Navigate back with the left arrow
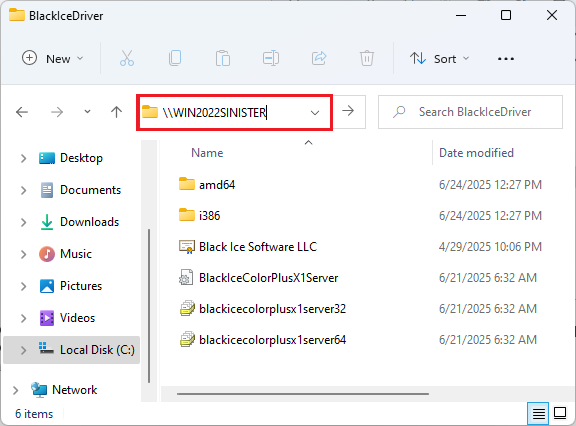 (22, 112)
